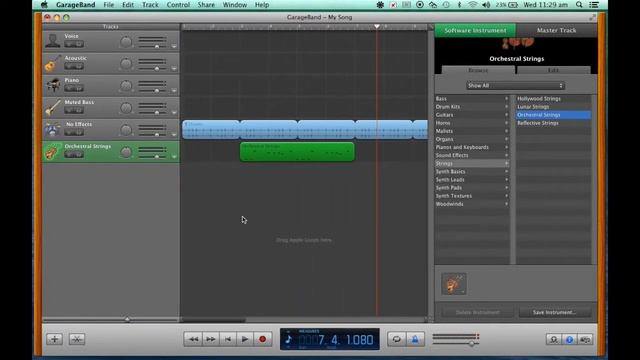The width and height of the screenshot is (640, 360).
Task: Click the Piano track icon
Action: click(x=53, y=85)
